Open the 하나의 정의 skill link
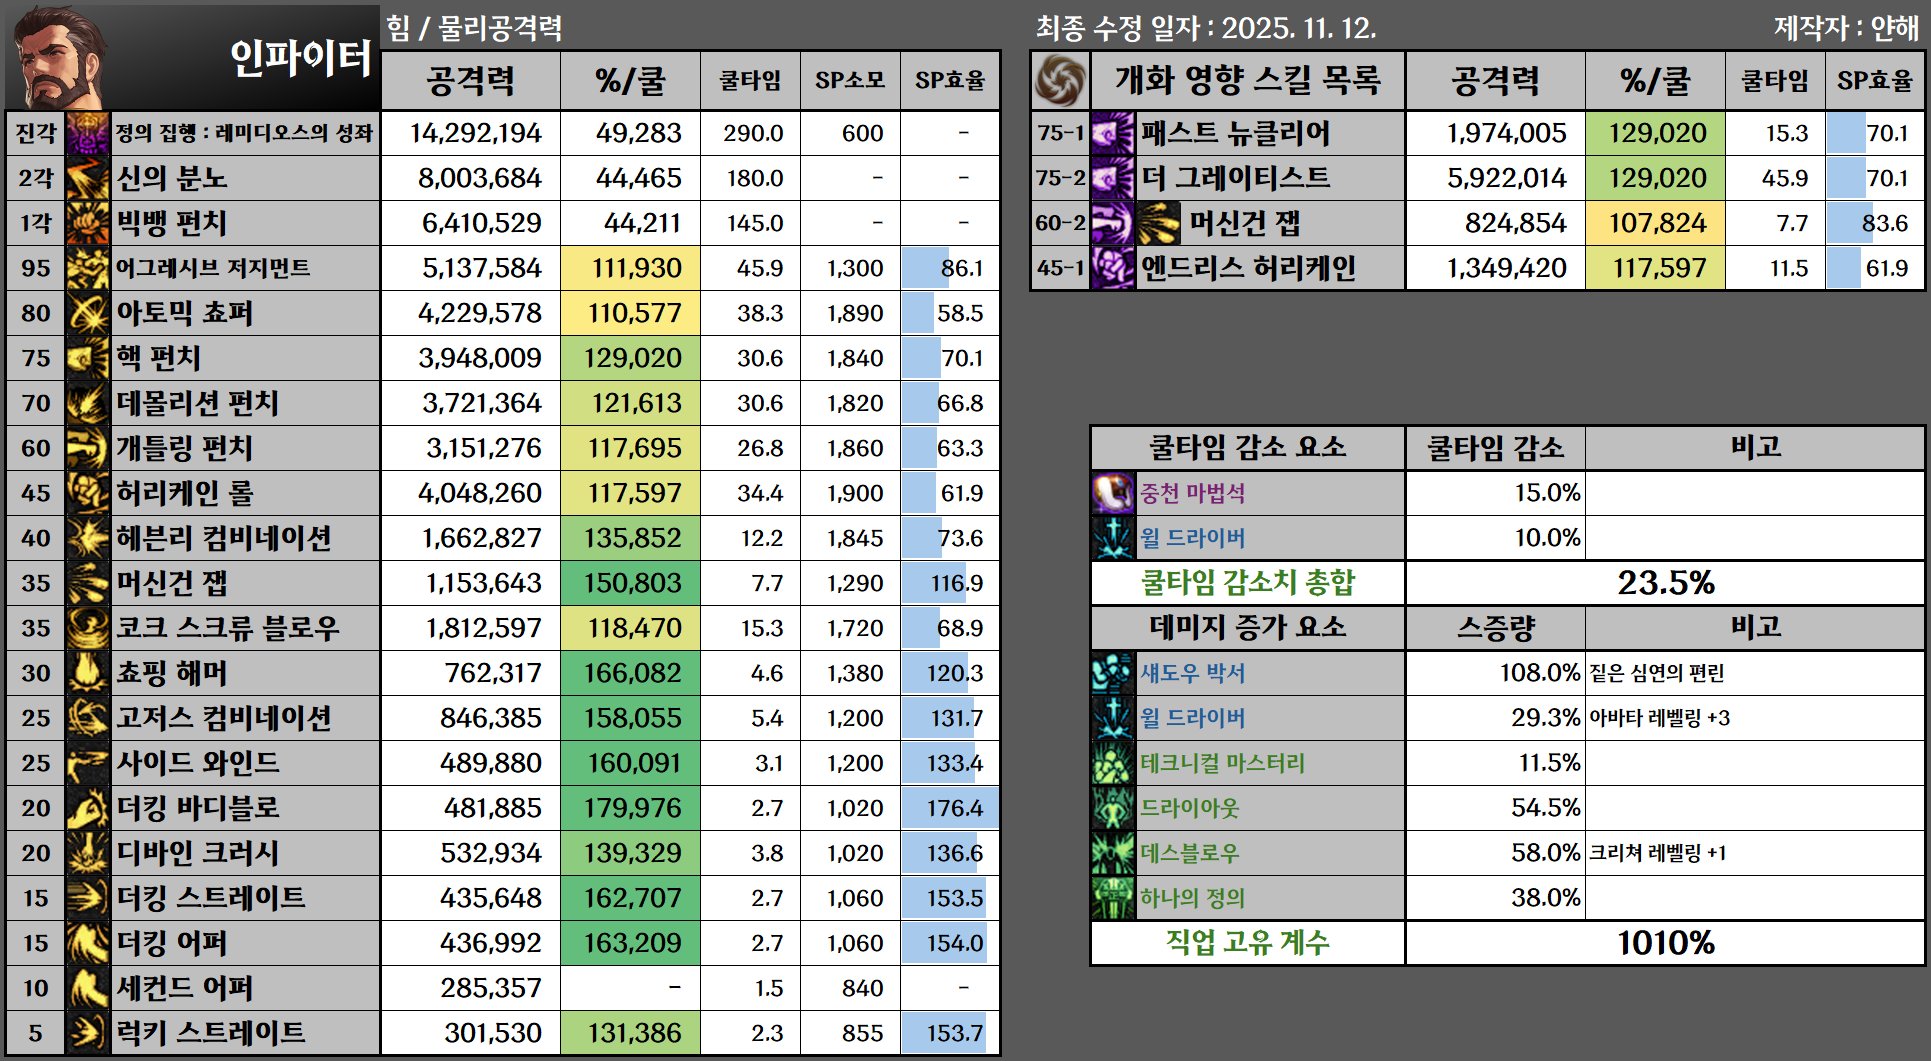 click(x=1192, y=898)
